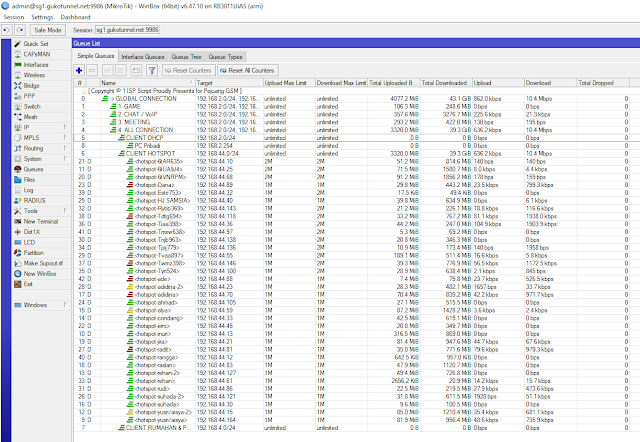Sort by Target column header
The height and width of the screenshot is (442, 640).
point(229,83)
